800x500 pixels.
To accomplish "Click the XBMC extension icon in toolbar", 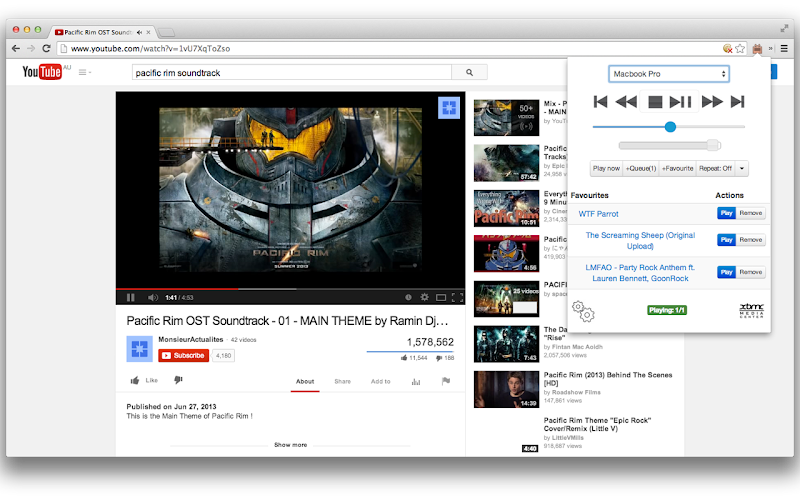I will tap(757, 48).
